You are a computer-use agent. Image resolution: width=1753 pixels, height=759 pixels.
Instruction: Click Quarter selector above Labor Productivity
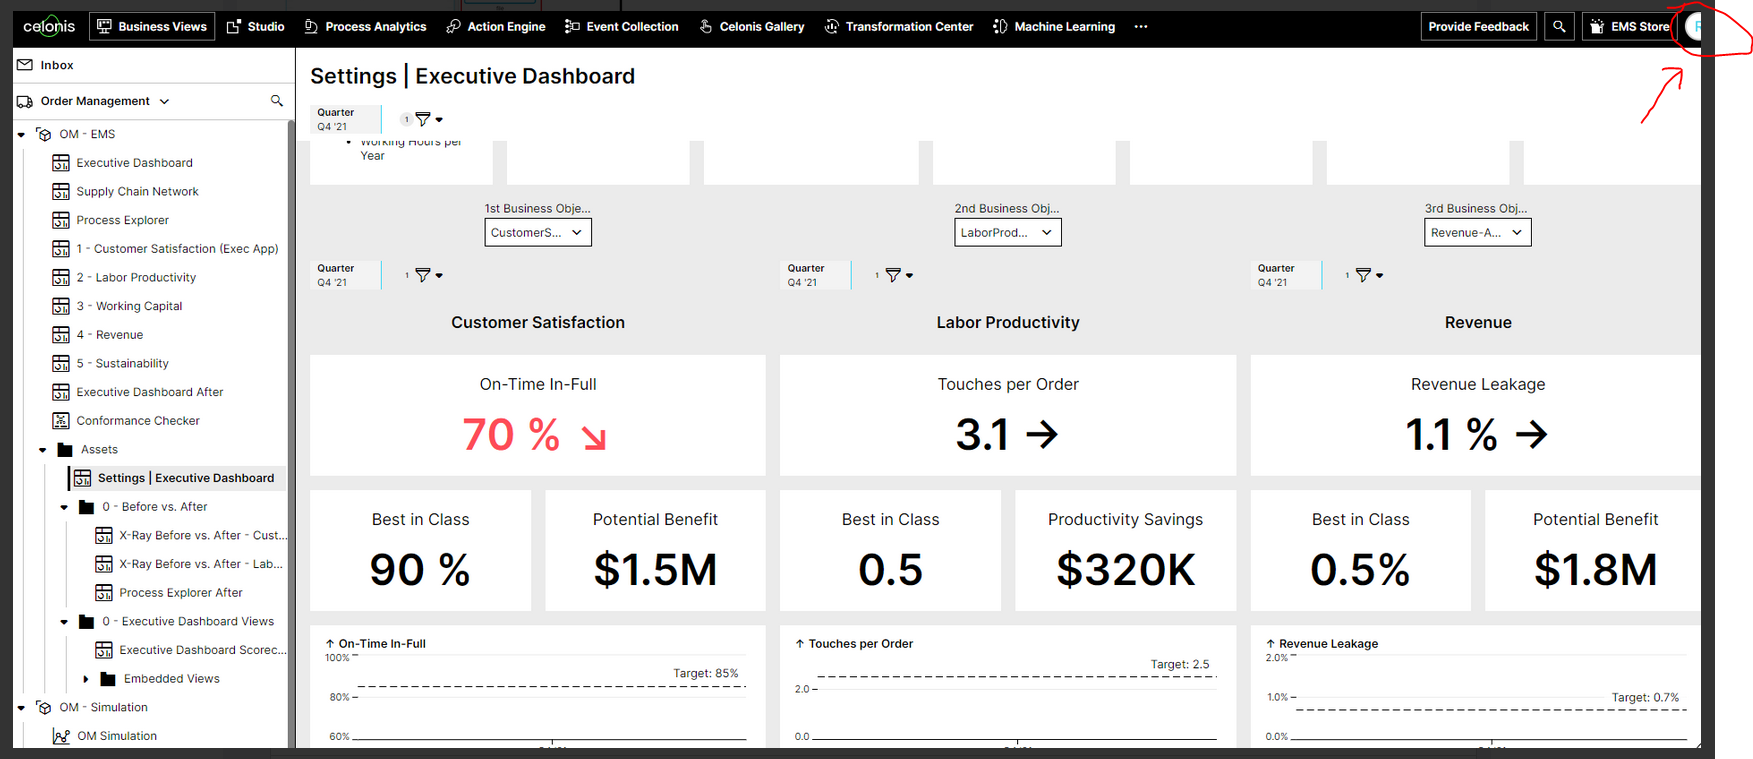pyautogui.click(x=815, y=275)
